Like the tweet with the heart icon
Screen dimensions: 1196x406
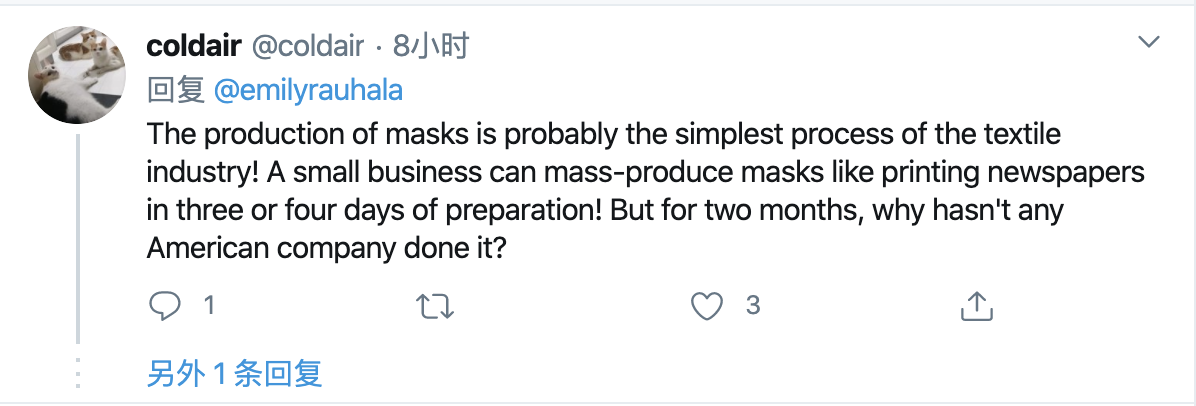707,306
